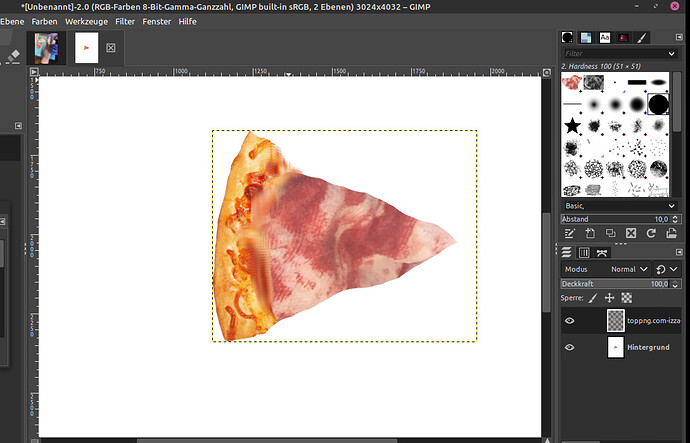Select the toppng.com-izza layer thumbnail

coord(616,320)
